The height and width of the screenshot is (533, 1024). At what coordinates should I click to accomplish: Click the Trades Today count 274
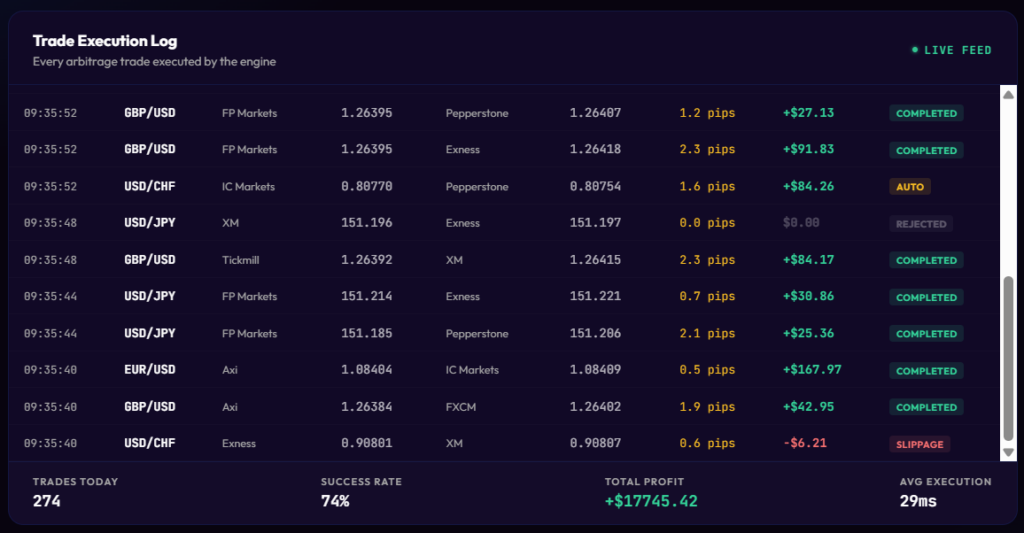pyautogui.click(x=46, y=501)
